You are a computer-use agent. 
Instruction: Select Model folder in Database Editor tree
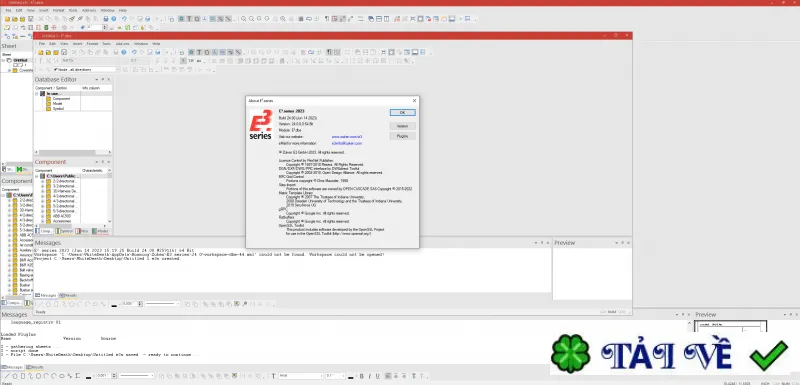click(57, 104)
